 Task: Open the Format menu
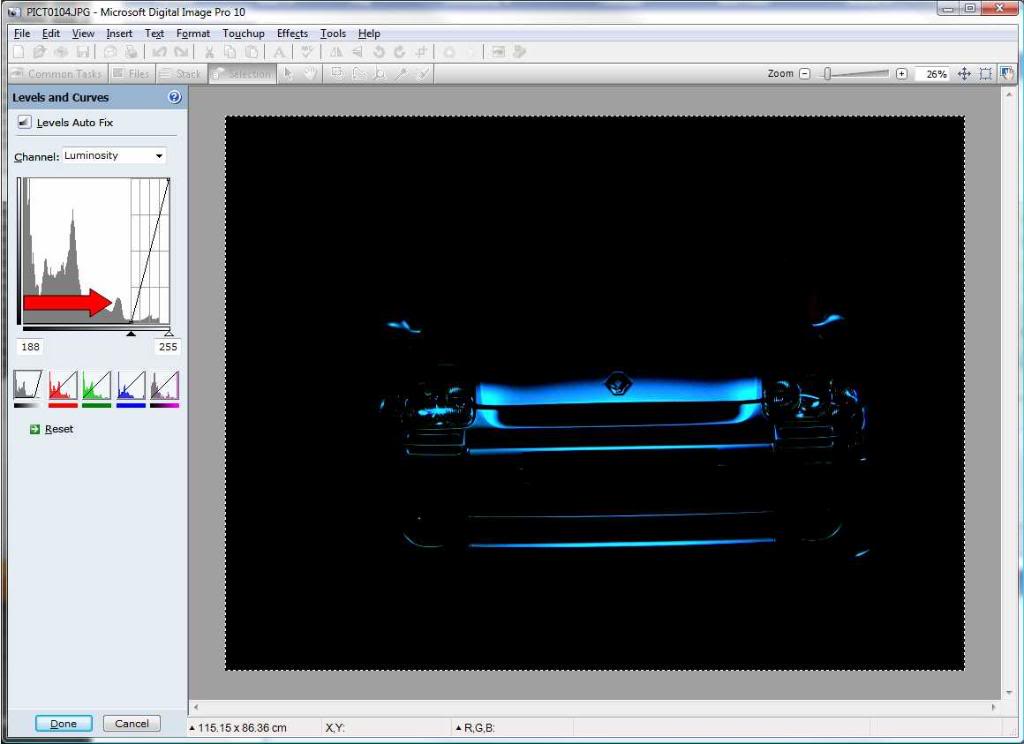coord(193,33)
